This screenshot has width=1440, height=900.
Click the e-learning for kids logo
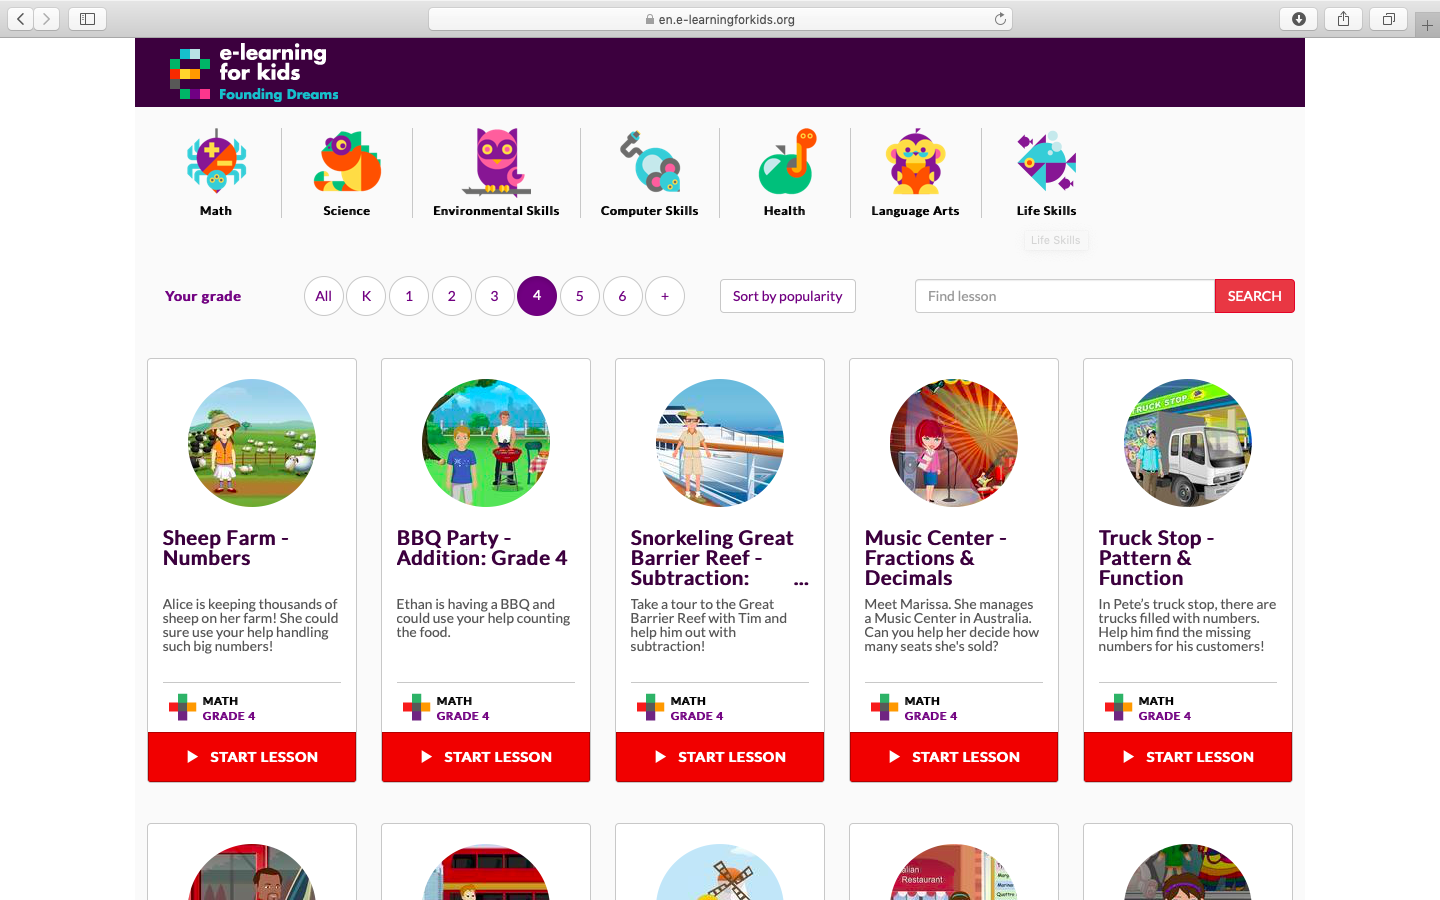click(x=254, y=73)
